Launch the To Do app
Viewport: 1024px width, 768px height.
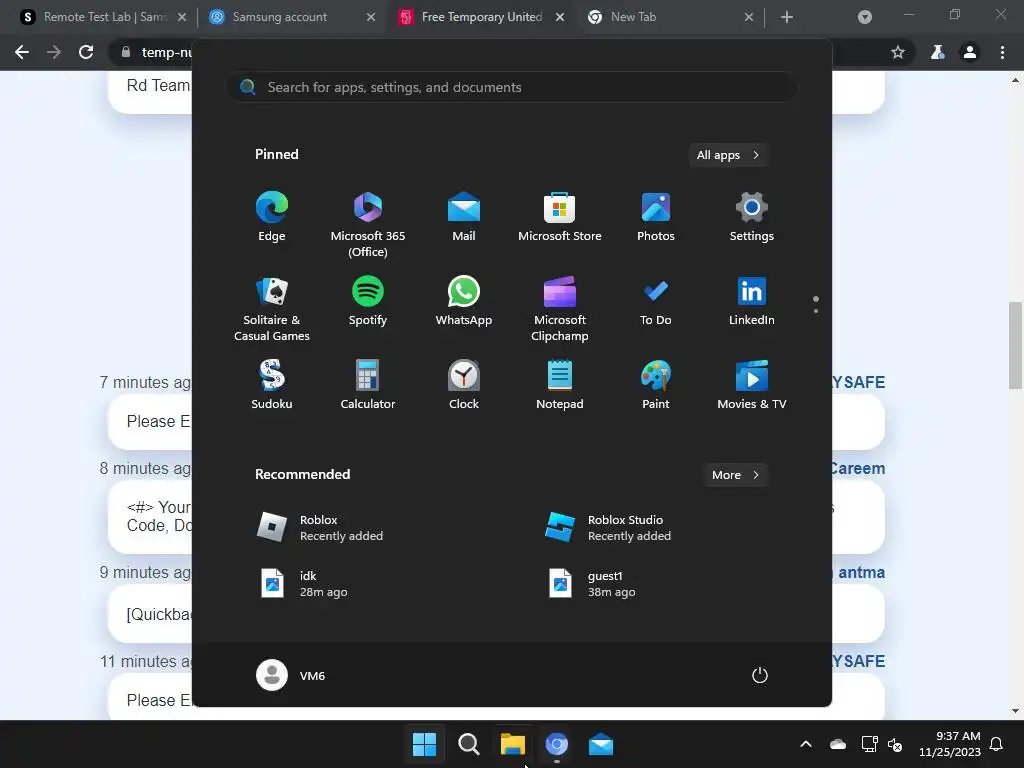[656, 302]
